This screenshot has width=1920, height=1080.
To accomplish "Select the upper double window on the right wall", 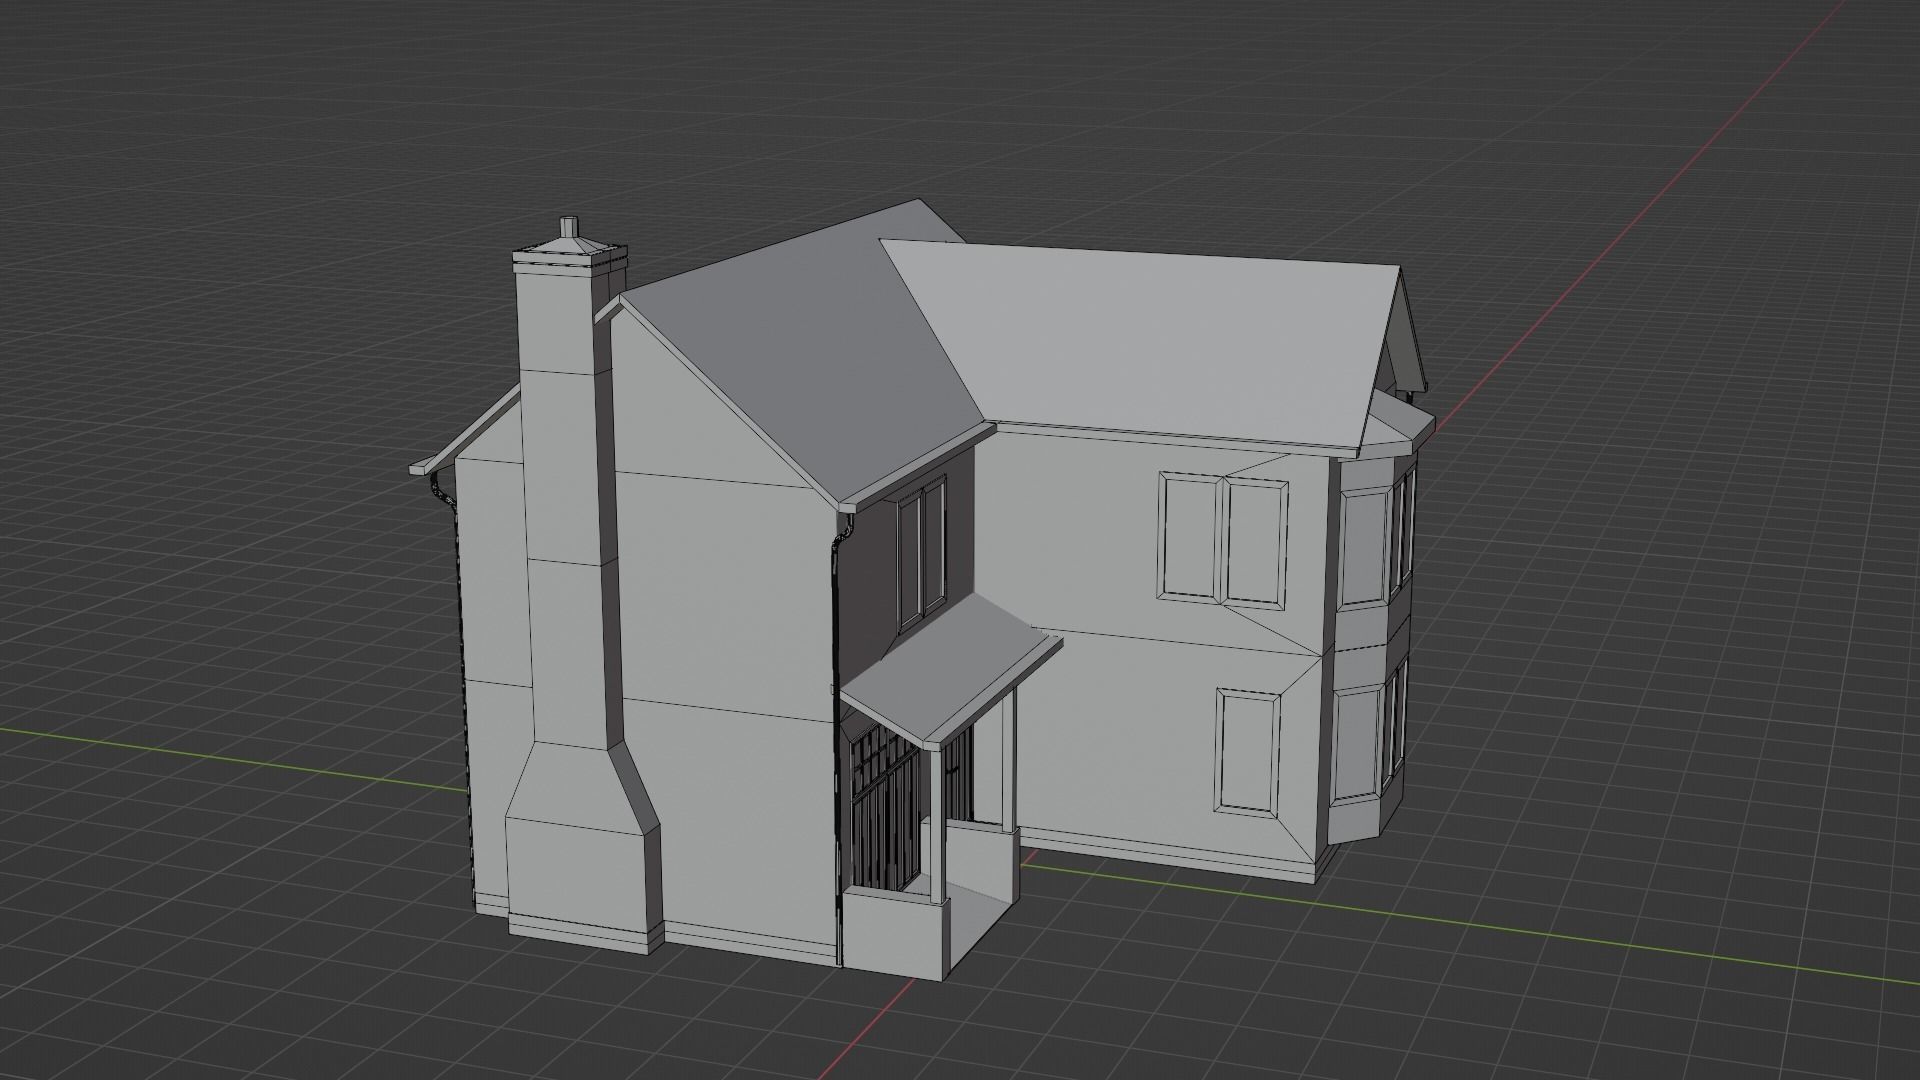I will [x=1224, y=540].
